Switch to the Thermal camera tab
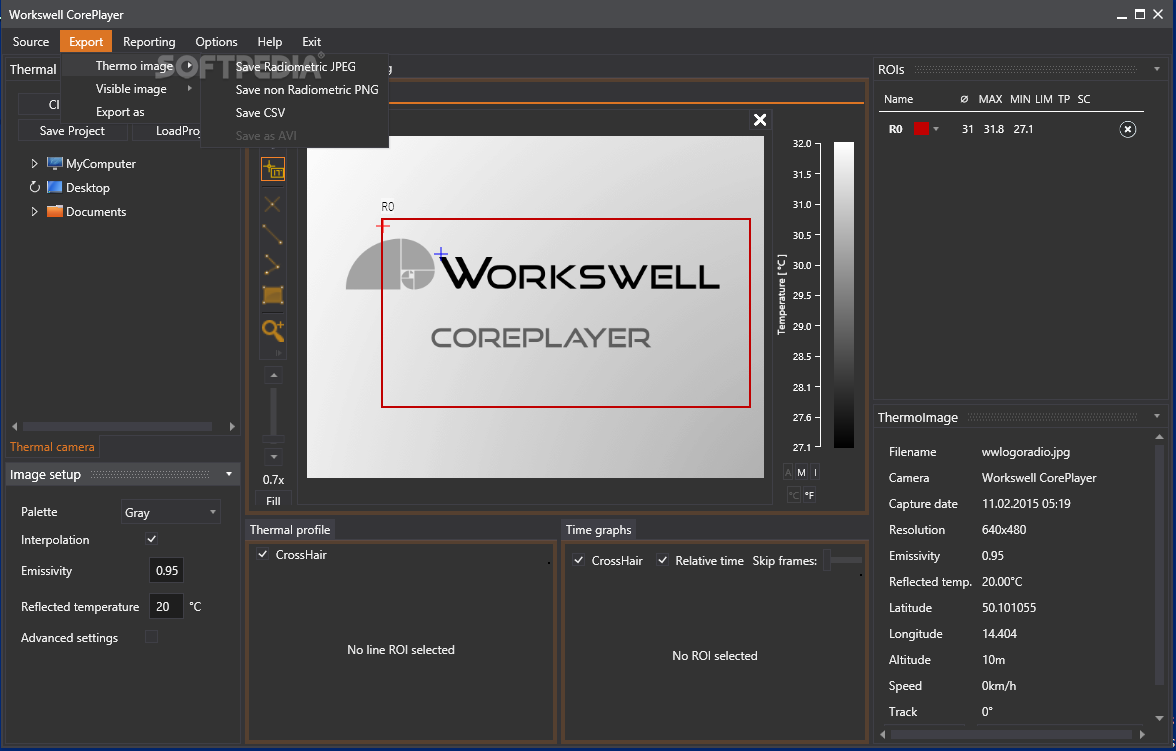The image size is (1176, 751). click(x=52, y=446)
